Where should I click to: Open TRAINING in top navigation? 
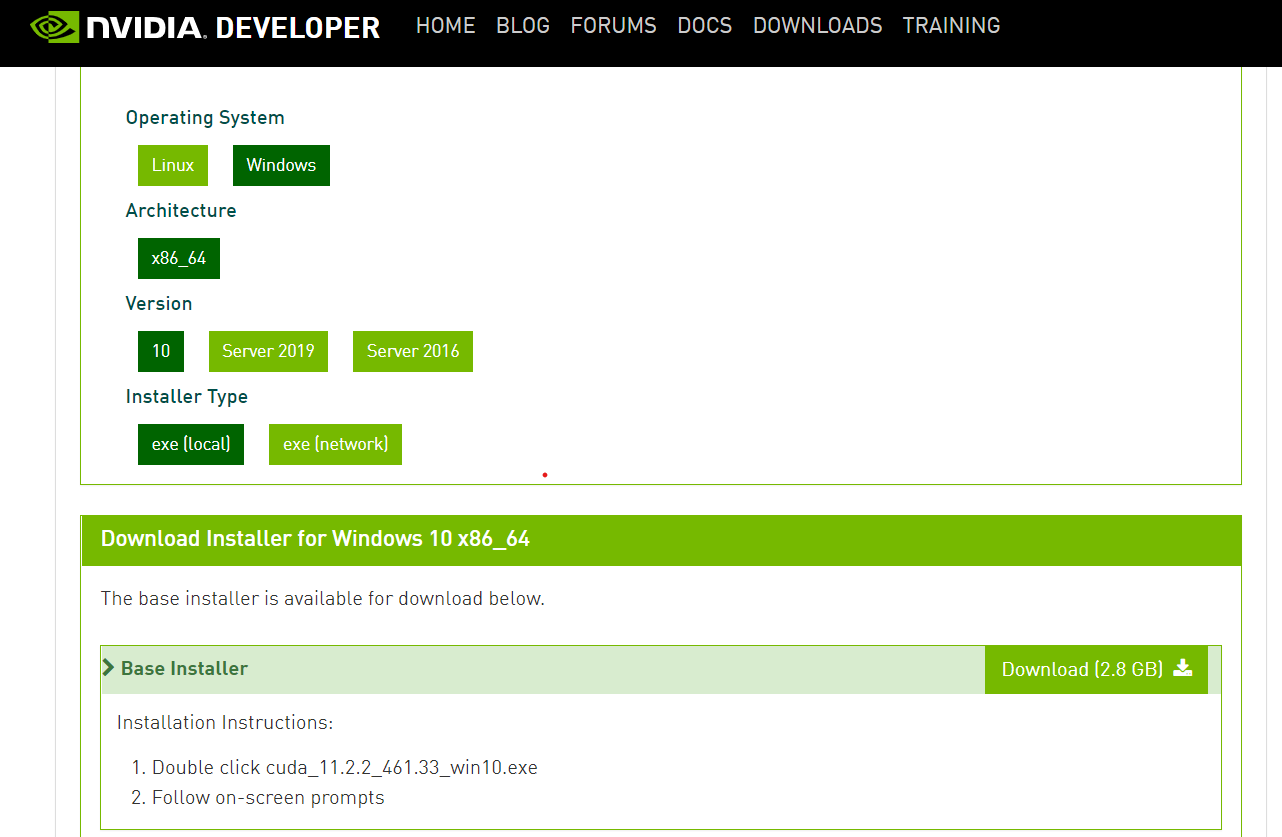click(x=951, y=26)
